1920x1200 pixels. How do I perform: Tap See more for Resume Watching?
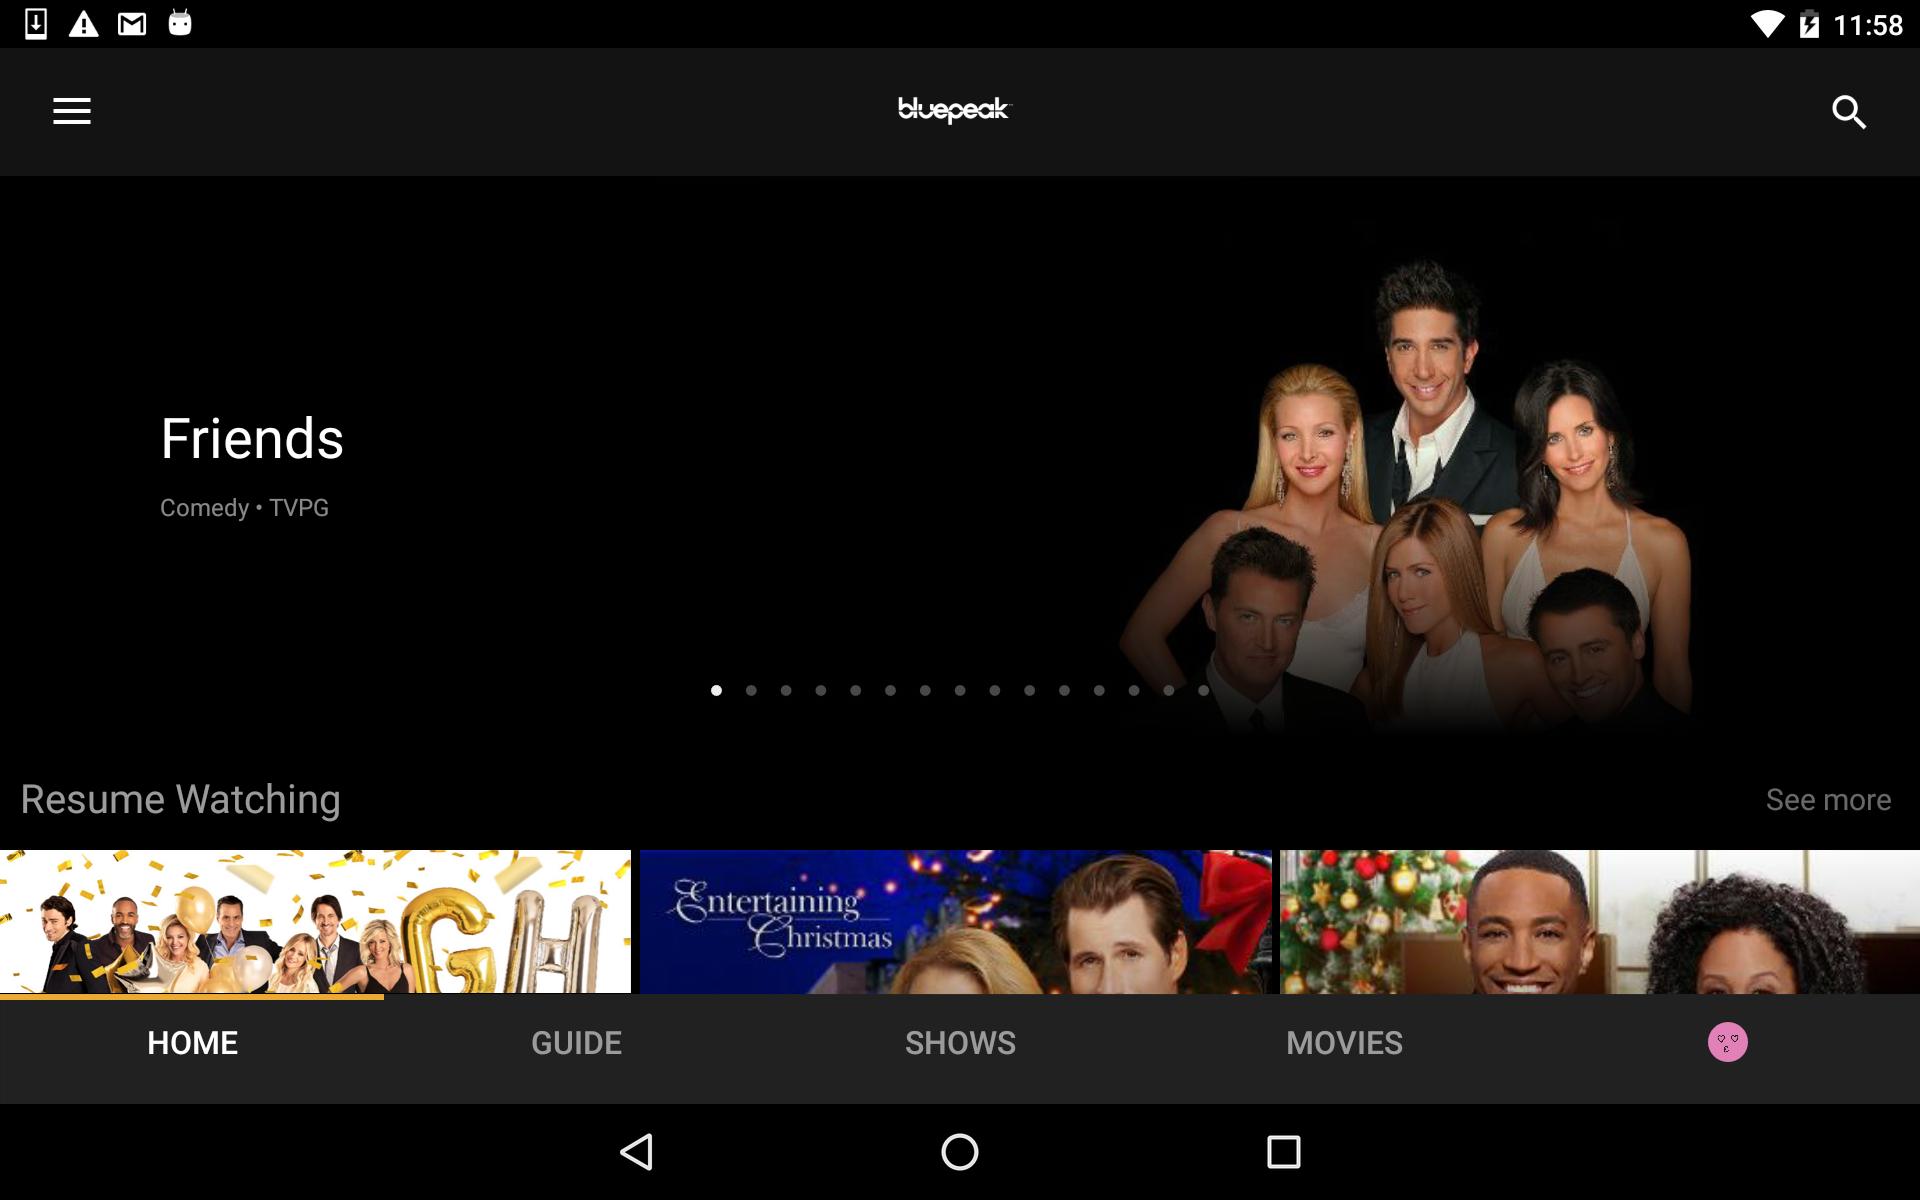click(x=1828, y=800)
